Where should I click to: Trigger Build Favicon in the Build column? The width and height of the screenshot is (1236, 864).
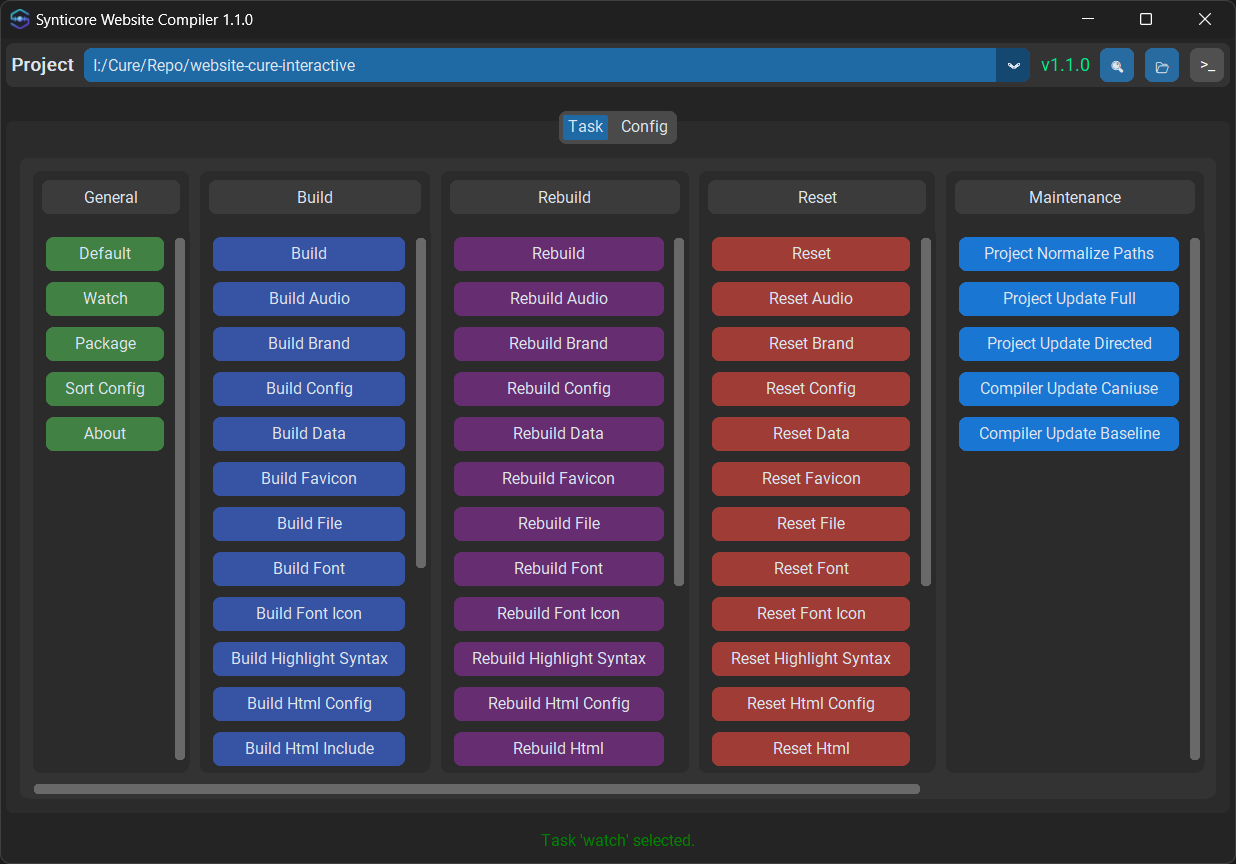pos(308,479)
